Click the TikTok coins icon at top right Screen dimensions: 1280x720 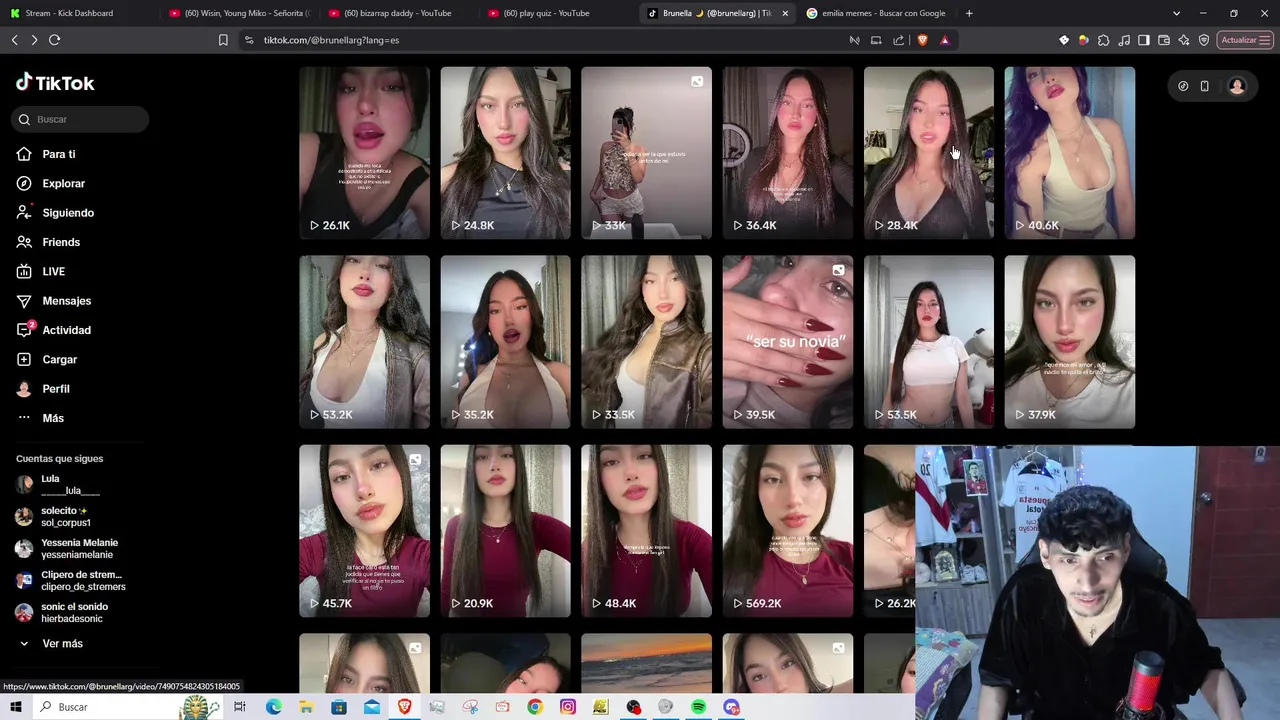[x=1183, y=86]
